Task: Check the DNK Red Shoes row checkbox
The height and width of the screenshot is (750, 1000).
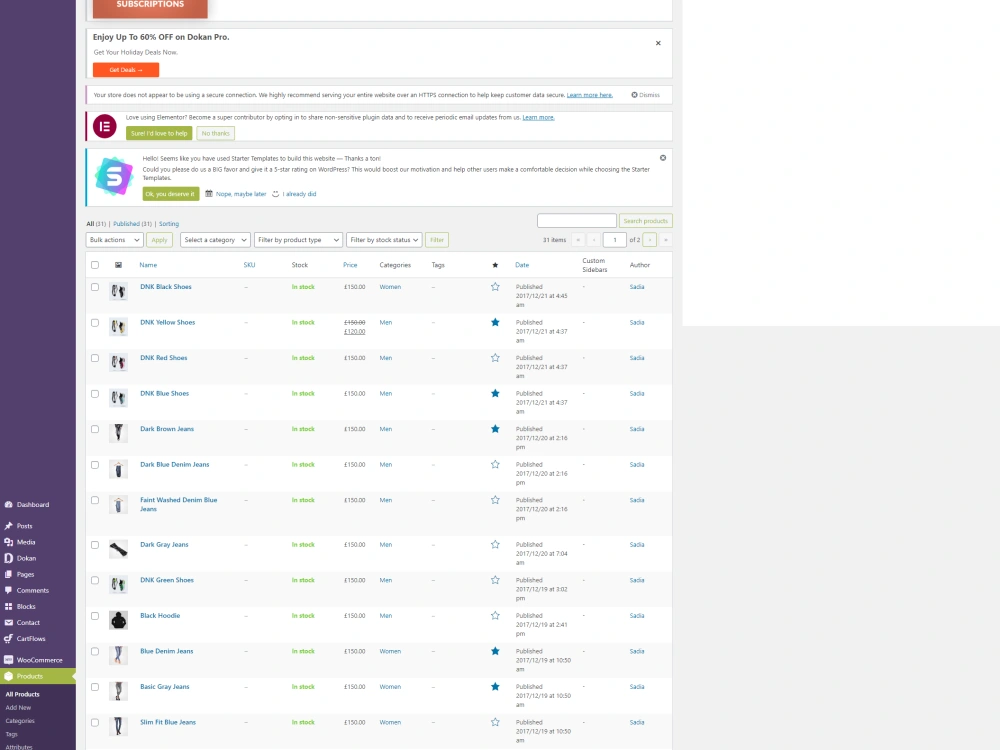Action: pos(95,358)
